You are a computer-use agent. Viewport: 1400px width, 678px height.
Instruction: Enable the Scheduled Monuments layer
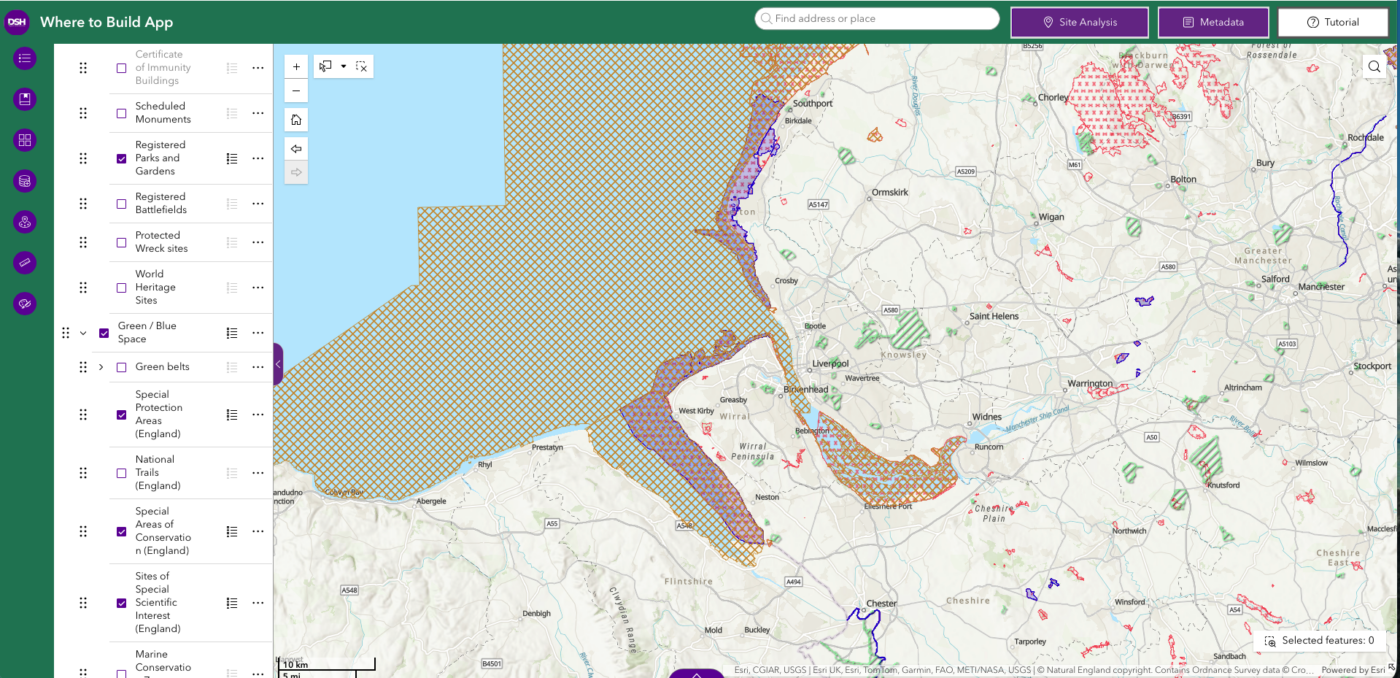122,113
